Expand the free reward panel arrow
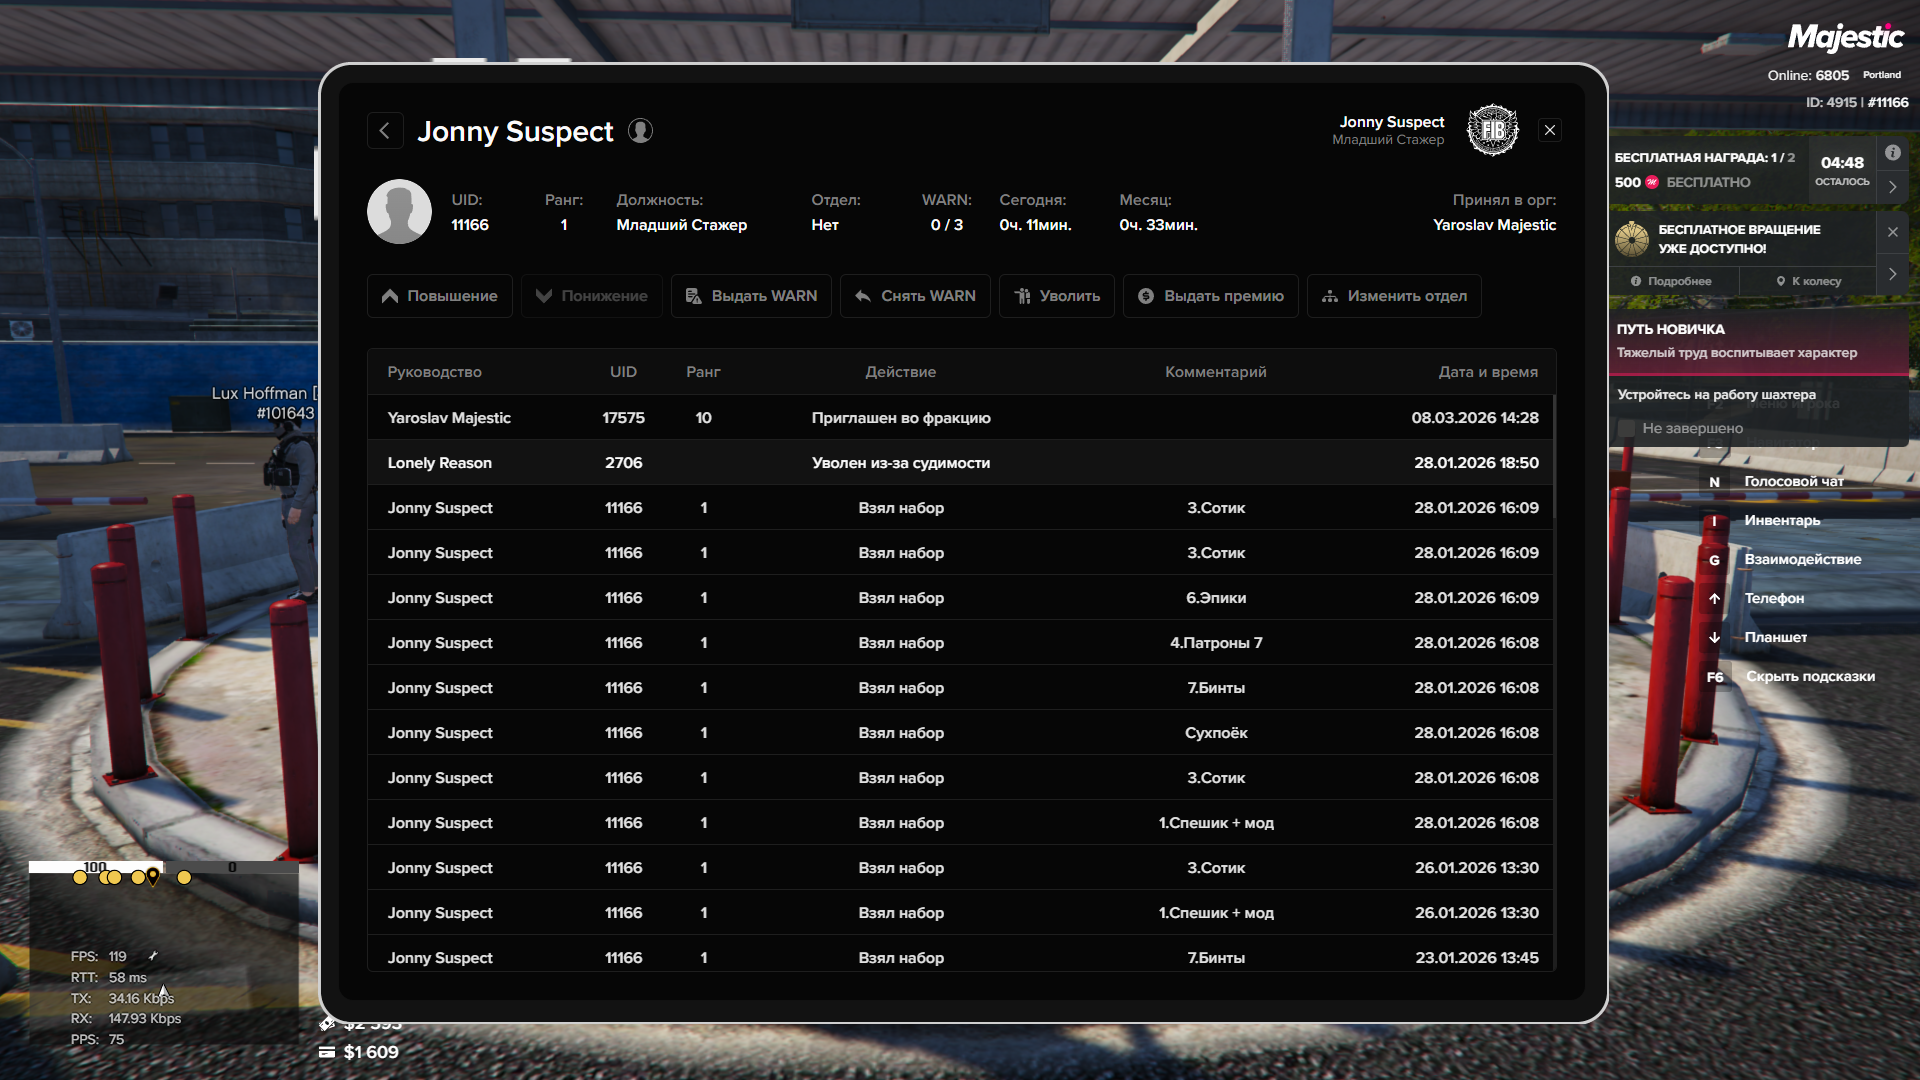Viewport: 1920px width, 1080px height. point(1893,187)
